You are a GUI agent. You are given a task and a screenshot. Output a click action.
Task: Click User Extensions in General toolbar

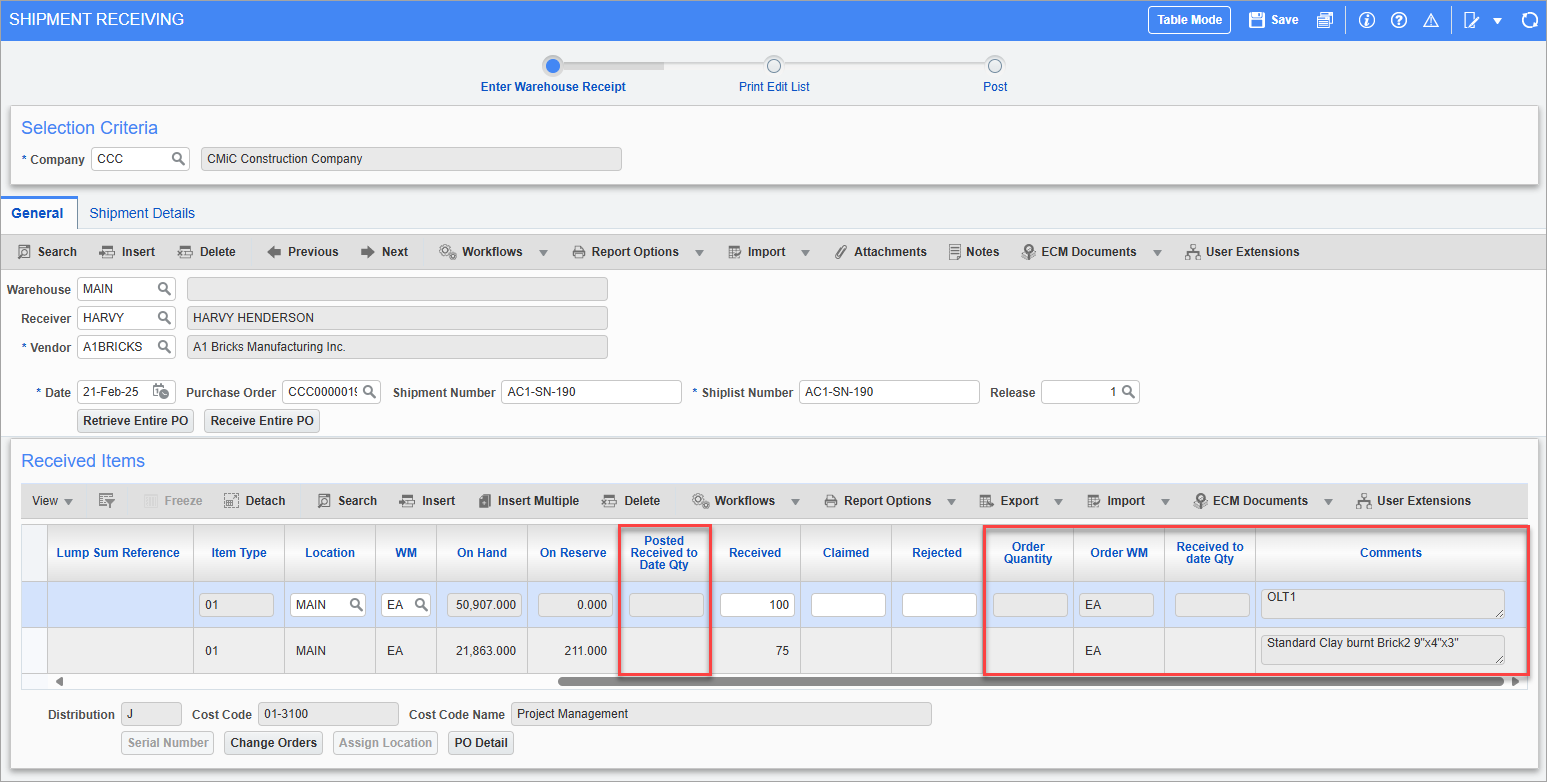tap(1242, 252)
